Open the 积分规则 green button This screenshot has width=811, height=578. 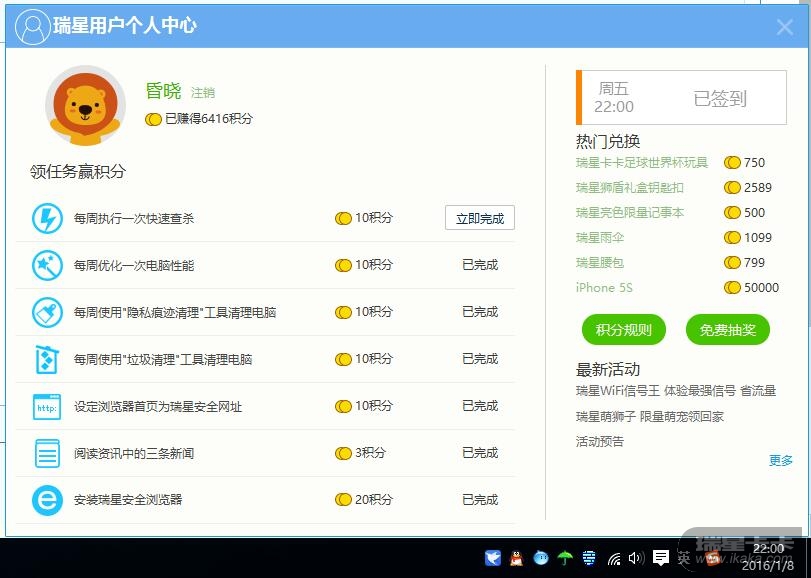[x=623, y=329]
